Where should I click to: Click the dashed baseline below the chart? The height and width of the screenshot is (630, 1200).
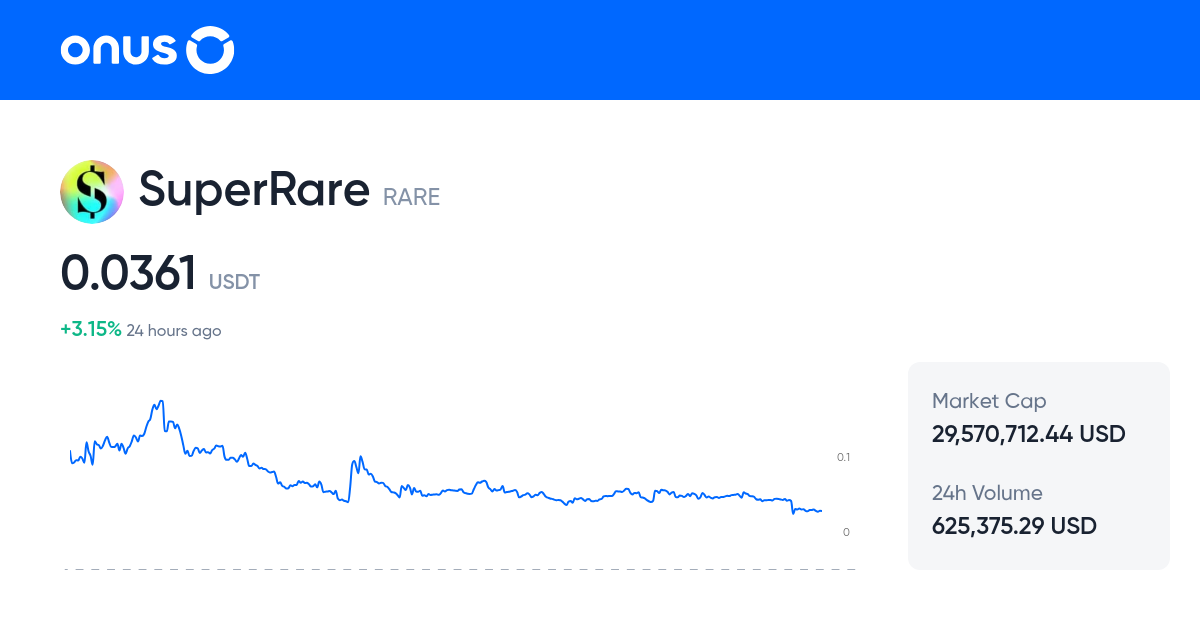pyautogui.click(x=460, y=569)
